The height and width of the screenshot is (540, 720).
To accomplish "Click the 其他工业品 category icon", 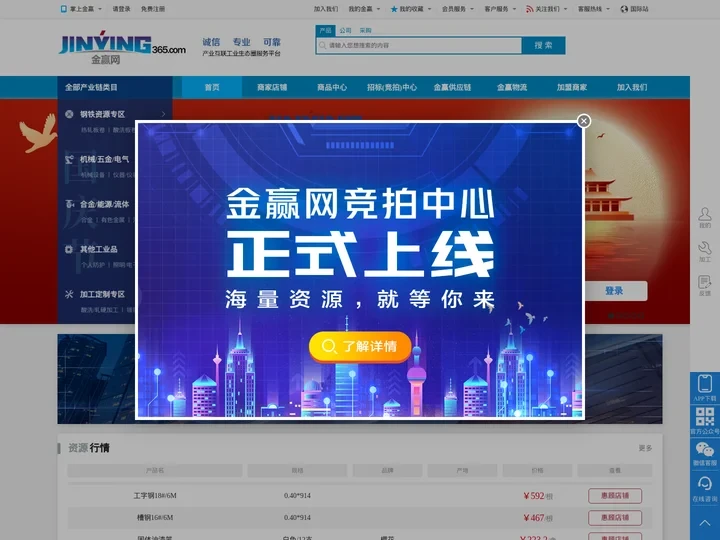I will [69, 249].
